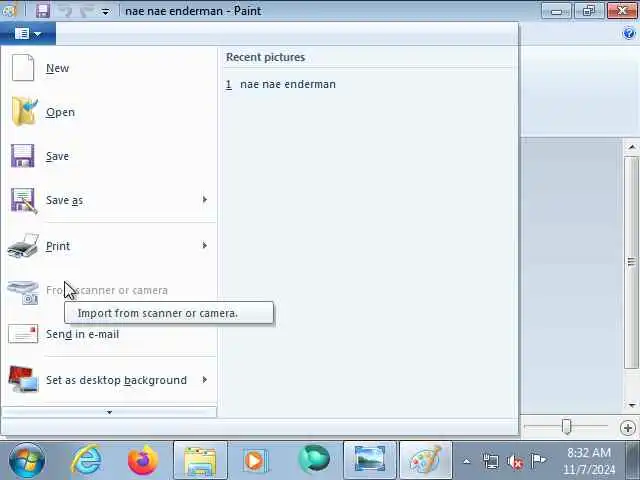The image size is (640, 480).
Task: Select New from the menu
Action: coord(109,68)
